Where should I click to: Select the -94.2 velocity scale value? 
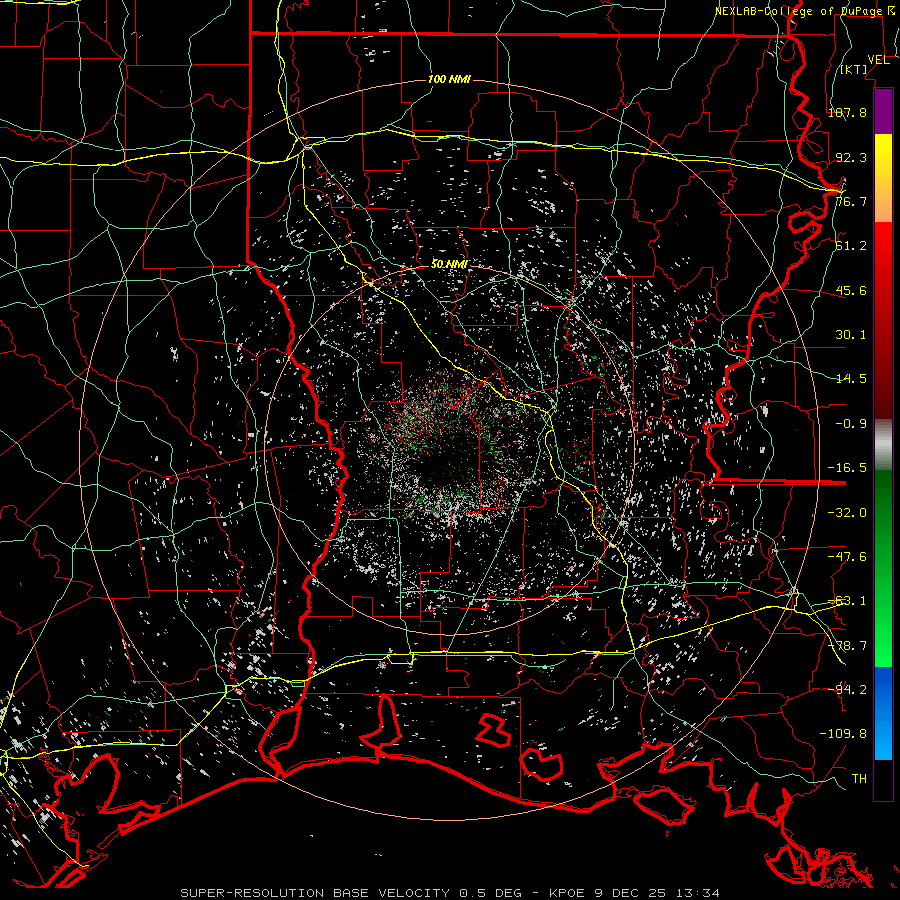click(847, 690)
